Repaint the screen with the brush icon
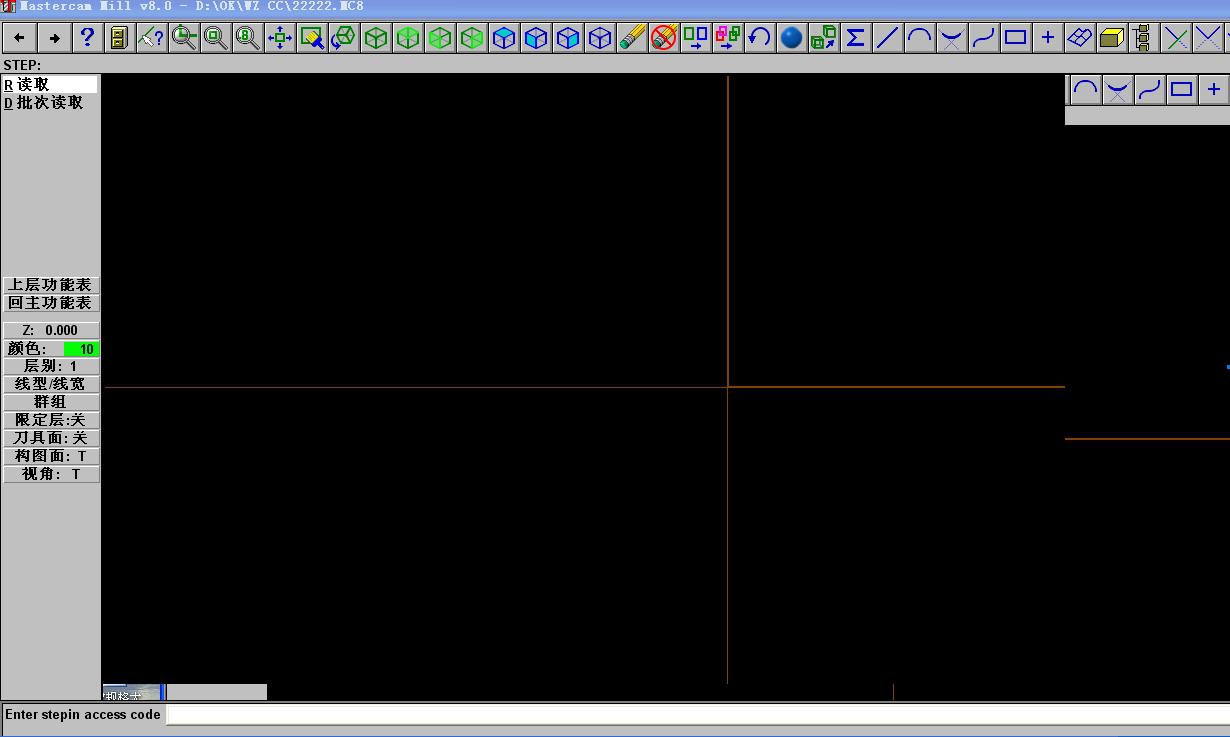1230x737 pixels. pyautogui.click(x=312, y=38)
